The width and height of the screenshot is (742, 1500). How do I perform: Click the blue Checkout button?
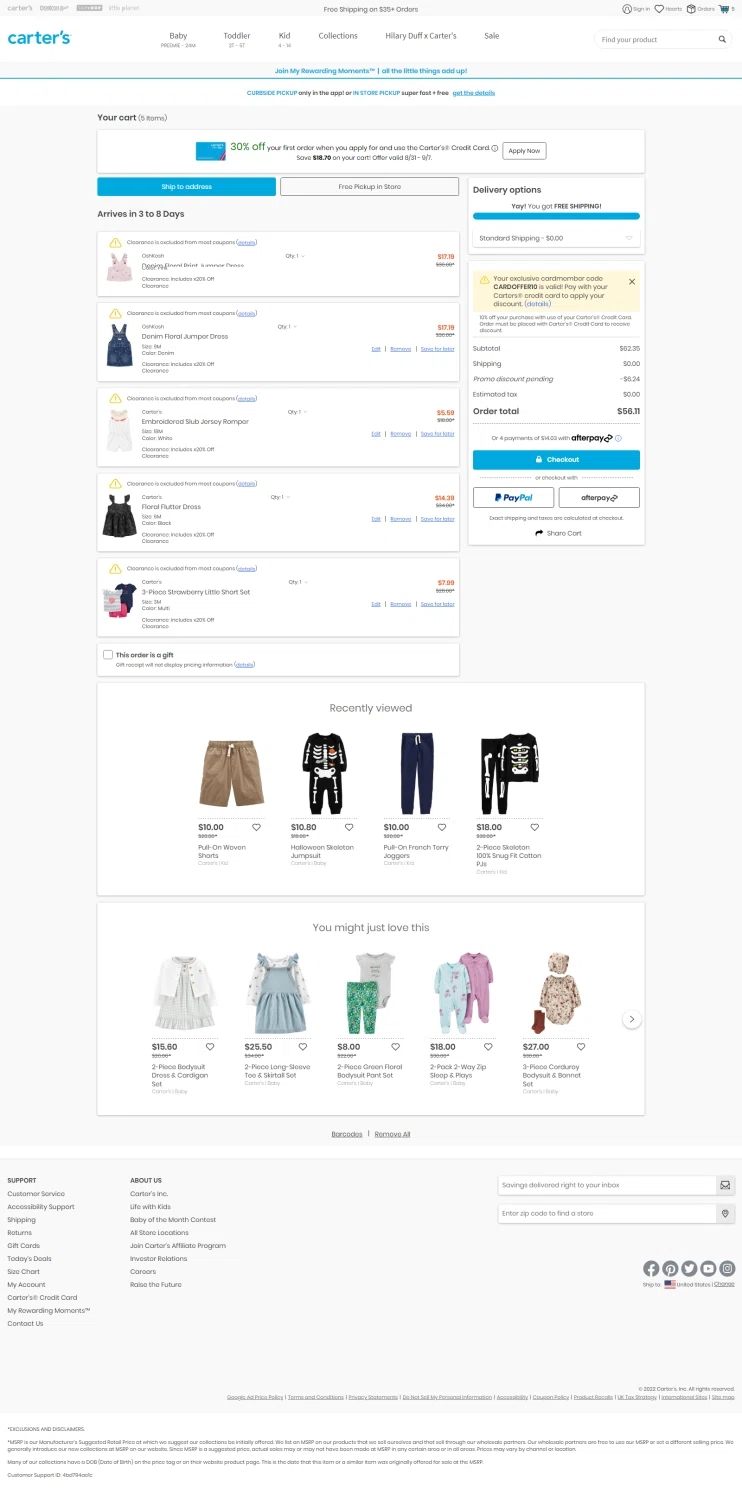pos(556,460)
